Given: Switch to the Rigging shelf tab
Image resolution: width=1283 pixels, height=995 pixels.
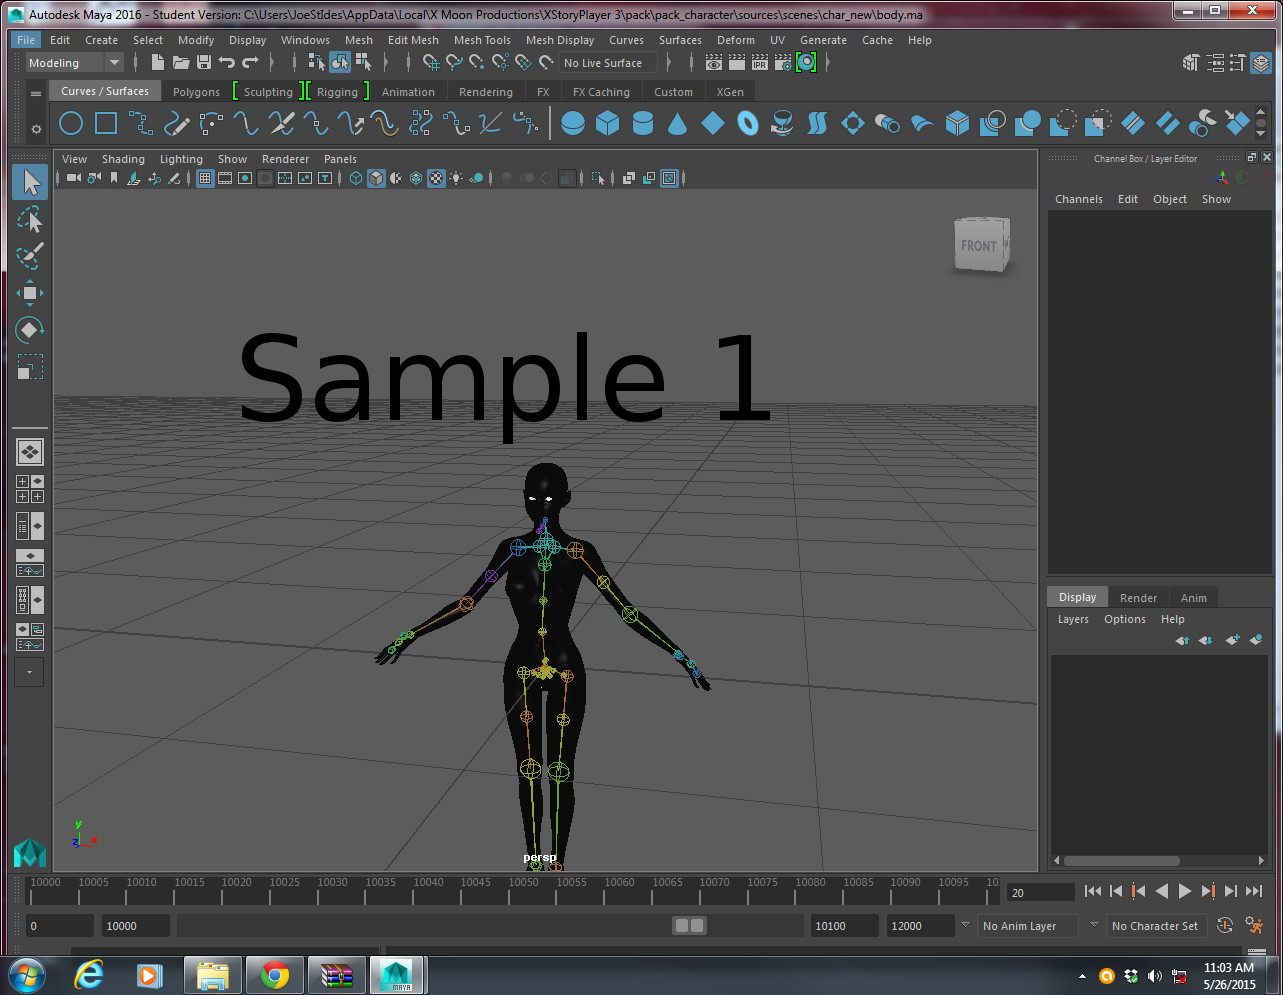Looking at the screenshot, I should tap(337, 92).
